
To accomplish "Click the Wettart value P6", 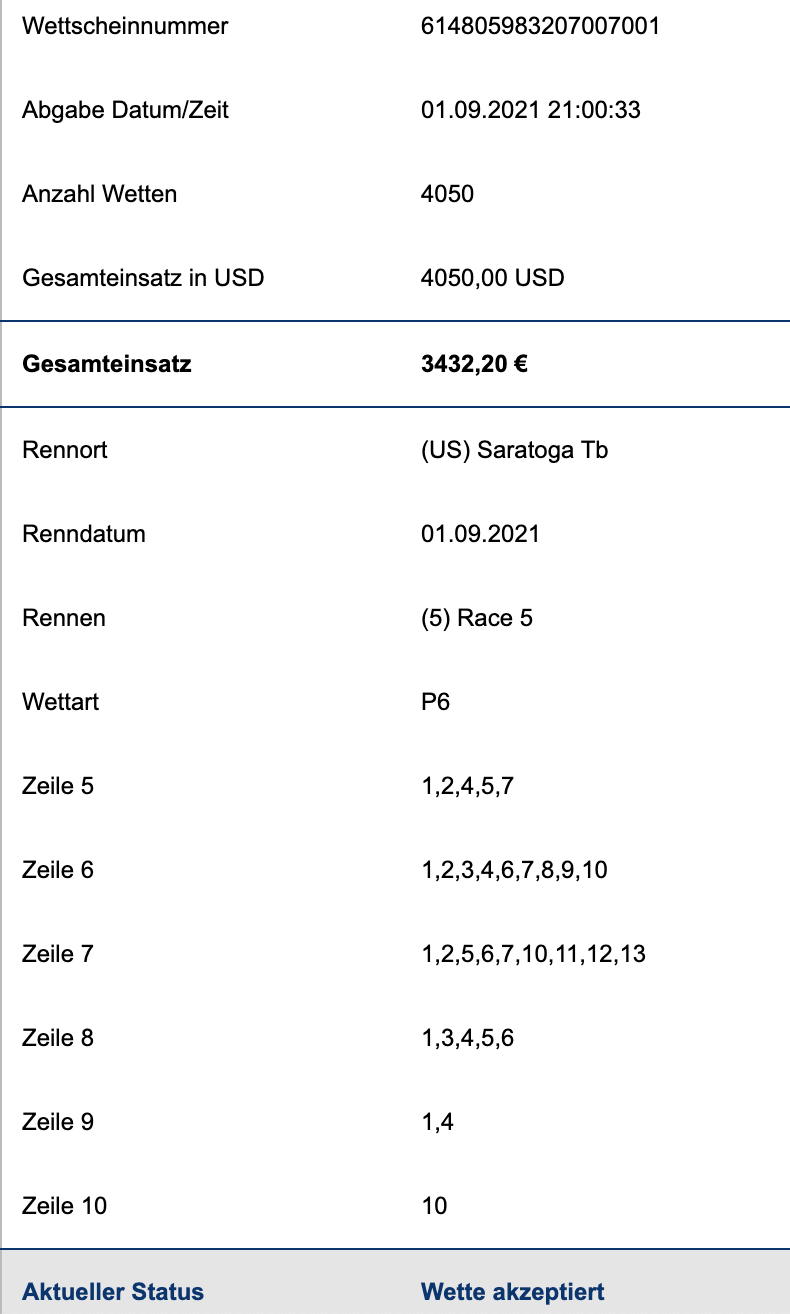I will 436,702.
